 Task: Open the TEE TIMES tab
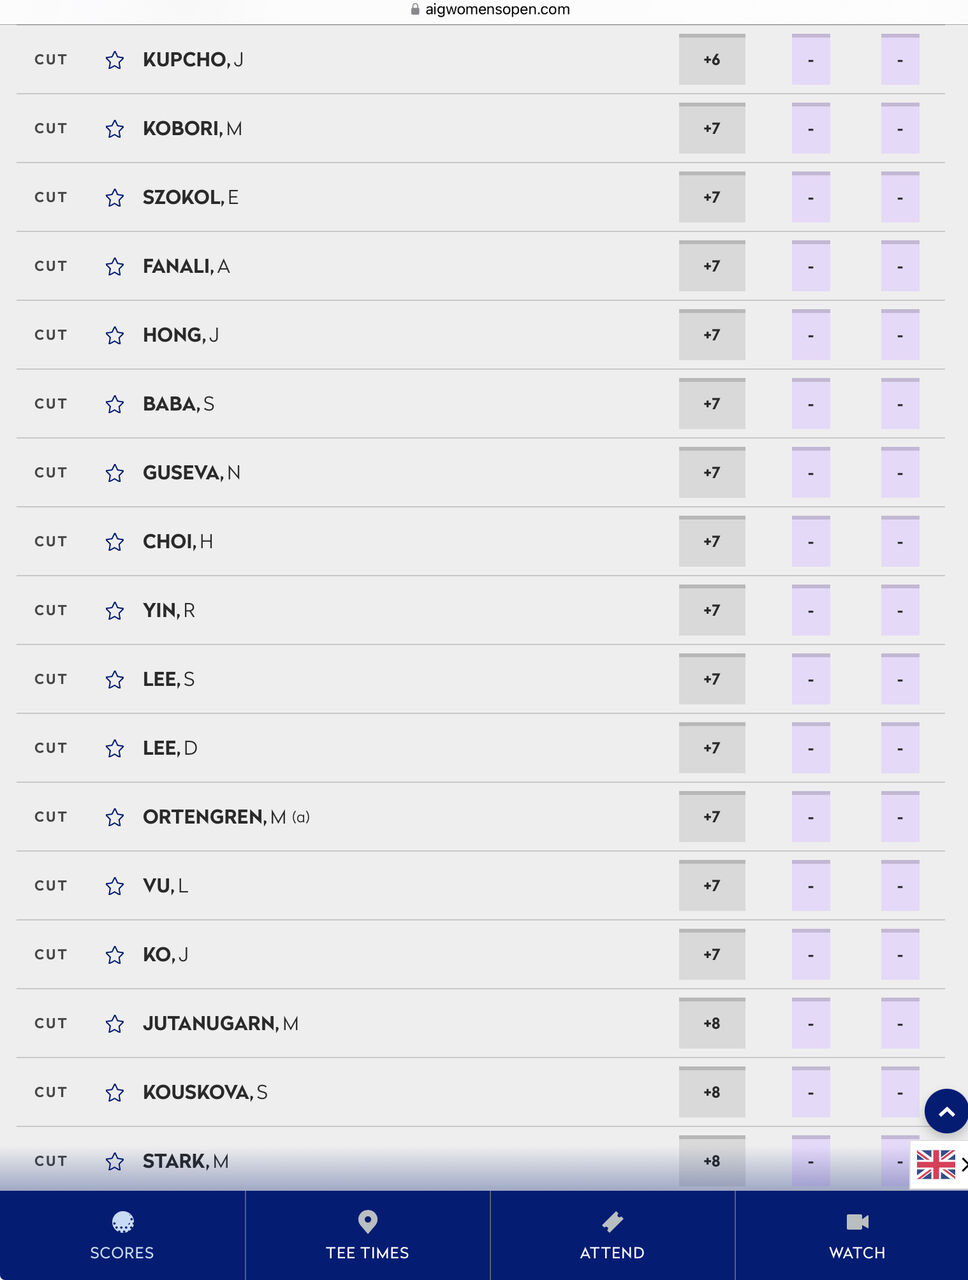[x=367, y=1235]
